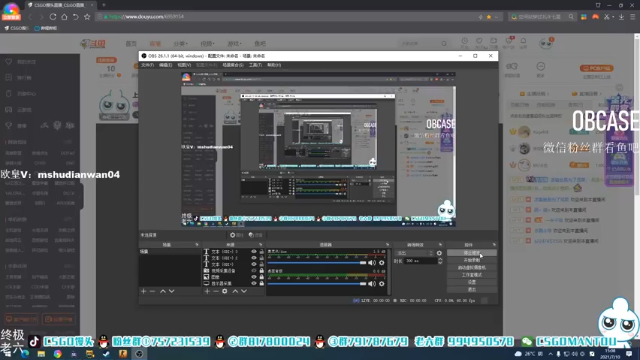Open browser downloads icon

point(621,17)
